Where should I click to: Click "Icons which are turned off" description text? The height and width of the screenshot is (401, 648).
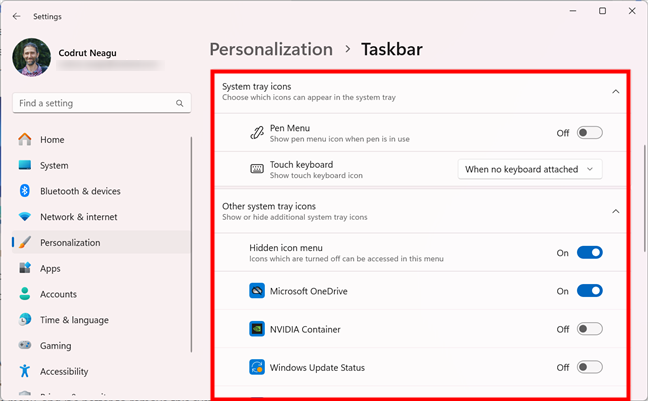[x=346, y=259]
